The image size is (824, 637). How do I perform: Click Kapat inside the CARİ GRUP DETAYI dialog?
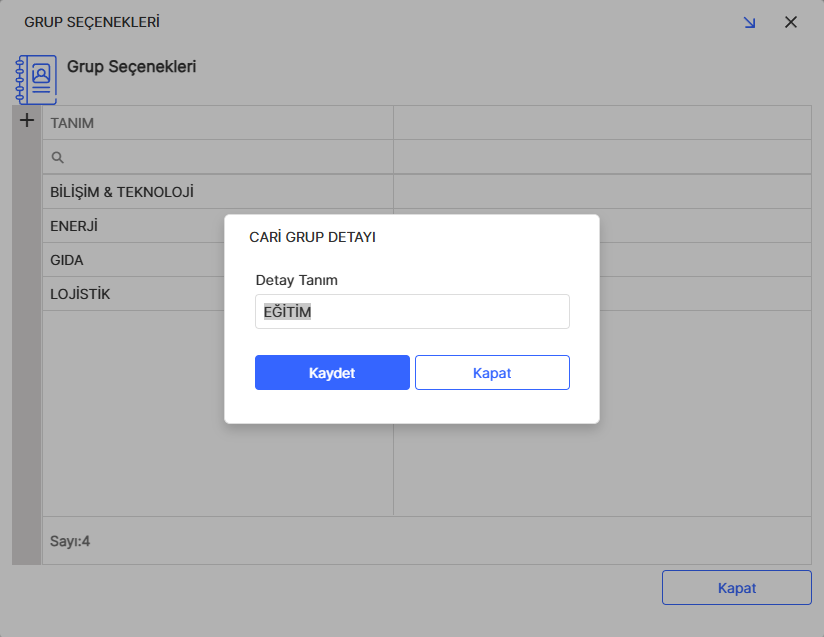[492, 372]
